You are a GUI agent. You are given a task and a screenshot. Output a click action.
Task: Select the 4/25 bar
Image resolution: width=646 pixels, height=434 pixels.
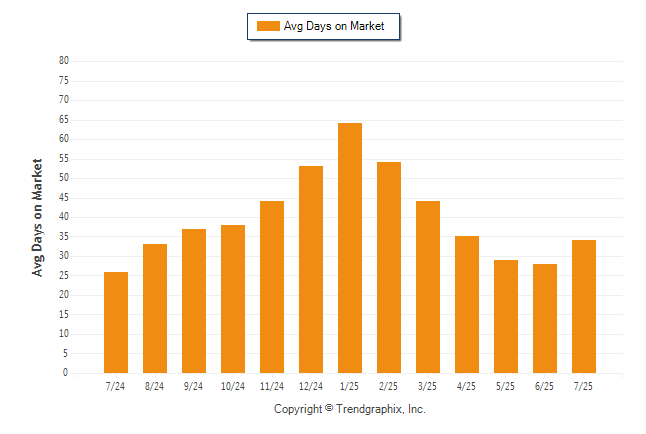(x=467, y=305)
